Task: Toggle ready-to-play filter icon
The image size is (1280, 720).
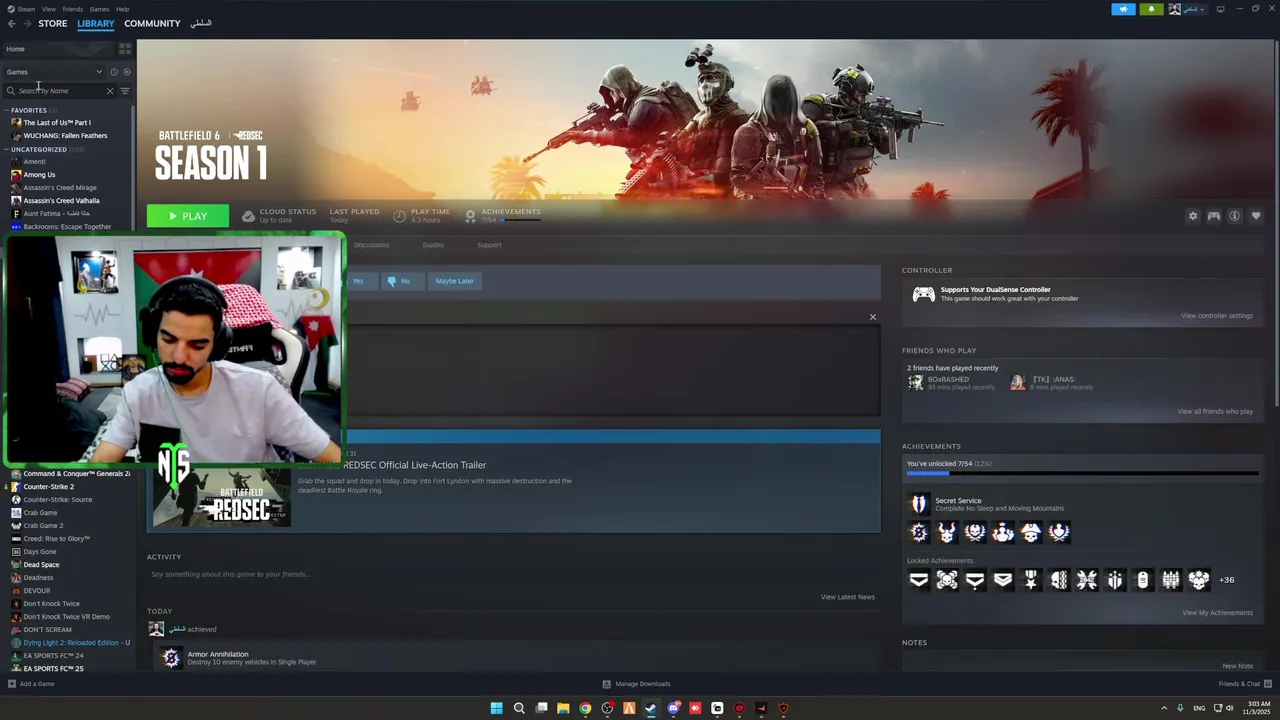Action: click(126, 72)
